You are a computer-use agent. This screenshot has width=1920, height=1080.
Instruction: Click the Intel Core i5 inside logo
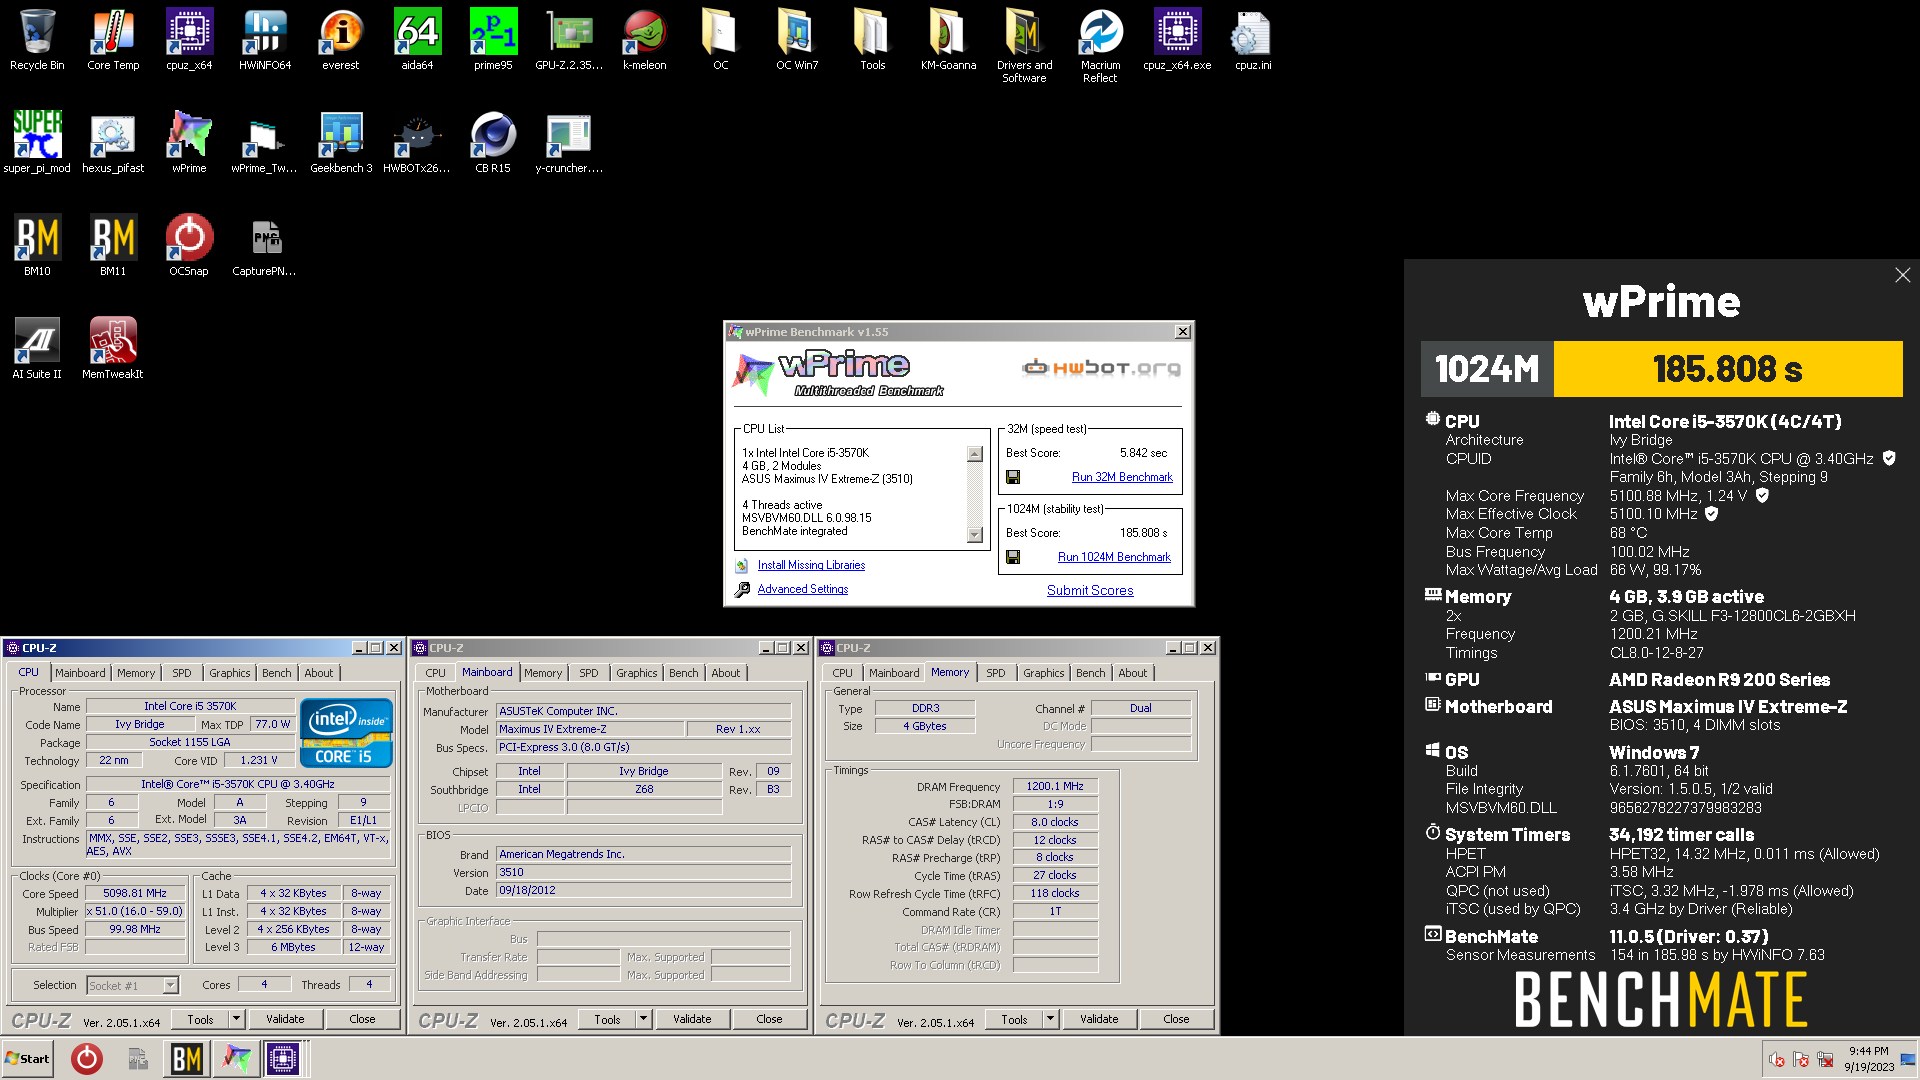point(346,733)
